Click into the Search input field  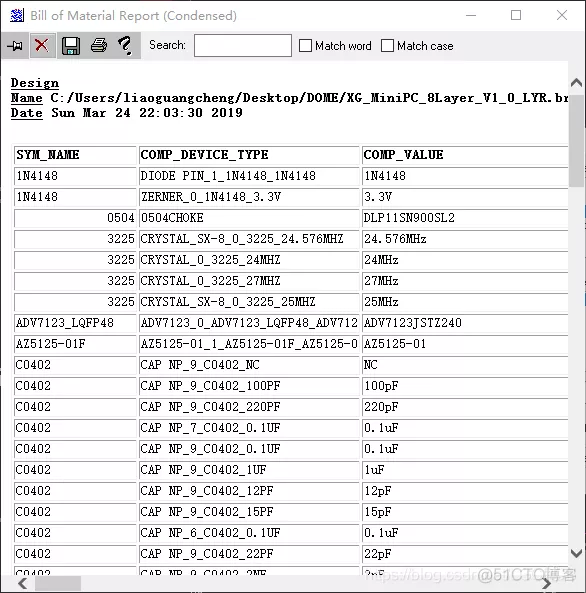coord(243,46)
